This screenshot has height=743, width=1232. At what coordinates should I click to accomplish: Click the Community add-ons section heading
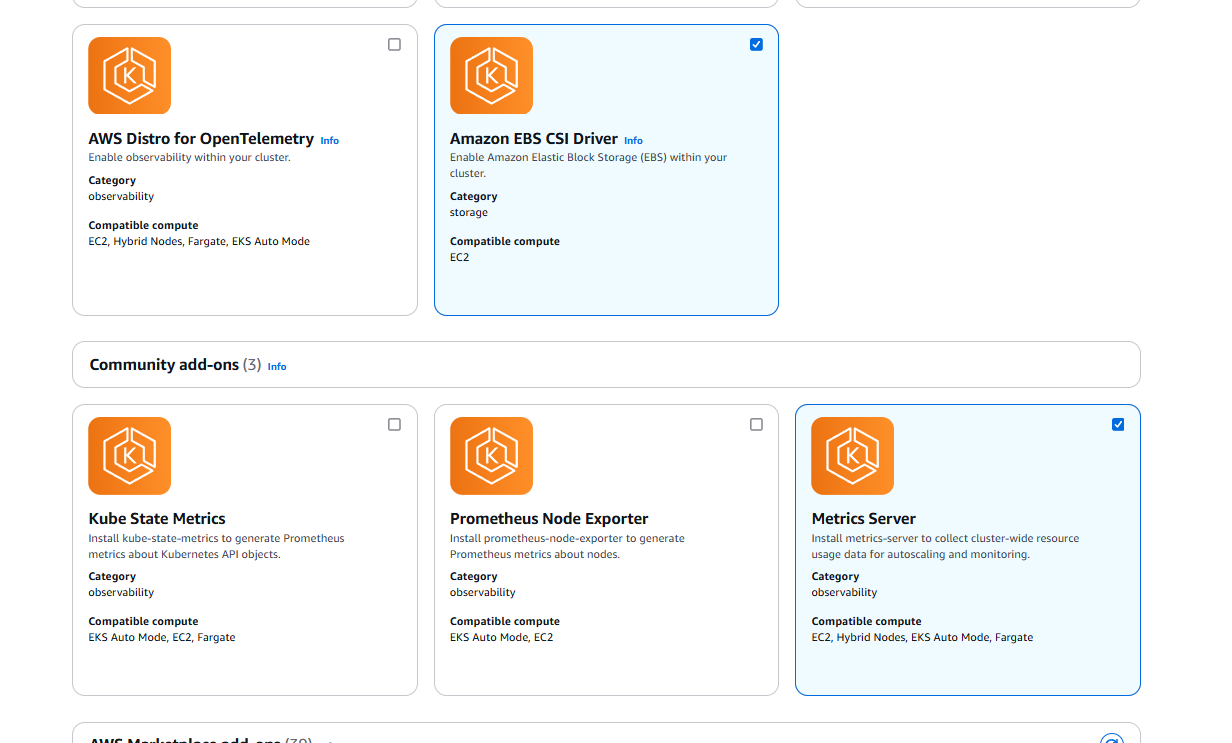(164, 365)
